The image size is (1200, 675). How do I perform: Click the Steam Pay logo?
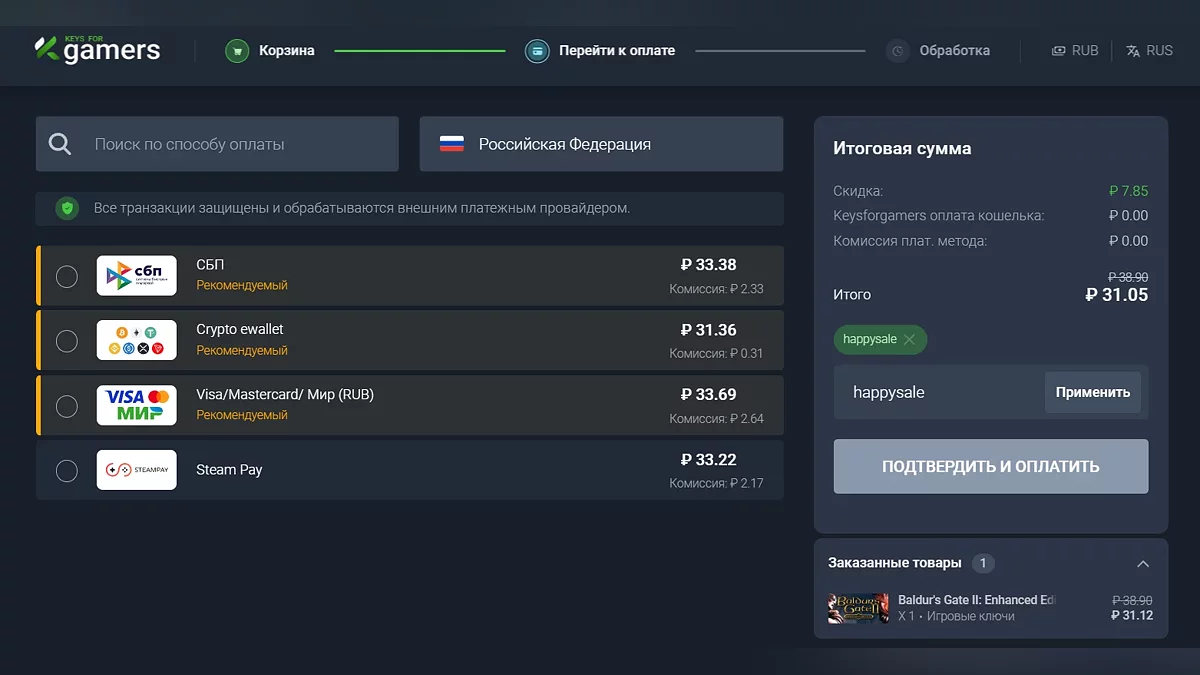click(x=136, y=470)
